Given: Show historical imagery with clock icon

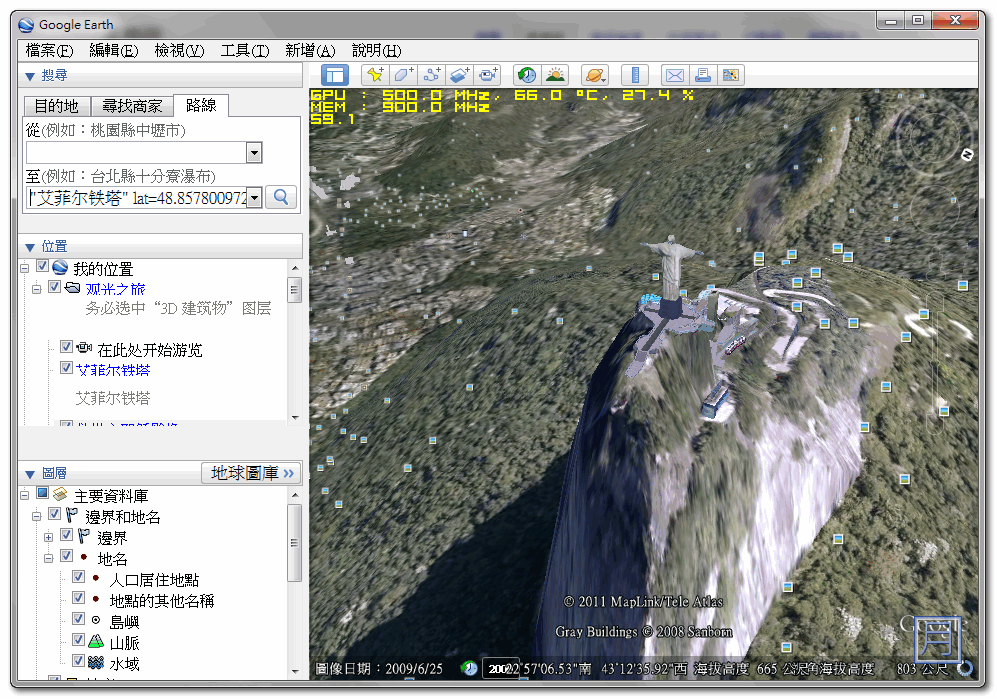Looking at the screenshot, I should 526,75.
